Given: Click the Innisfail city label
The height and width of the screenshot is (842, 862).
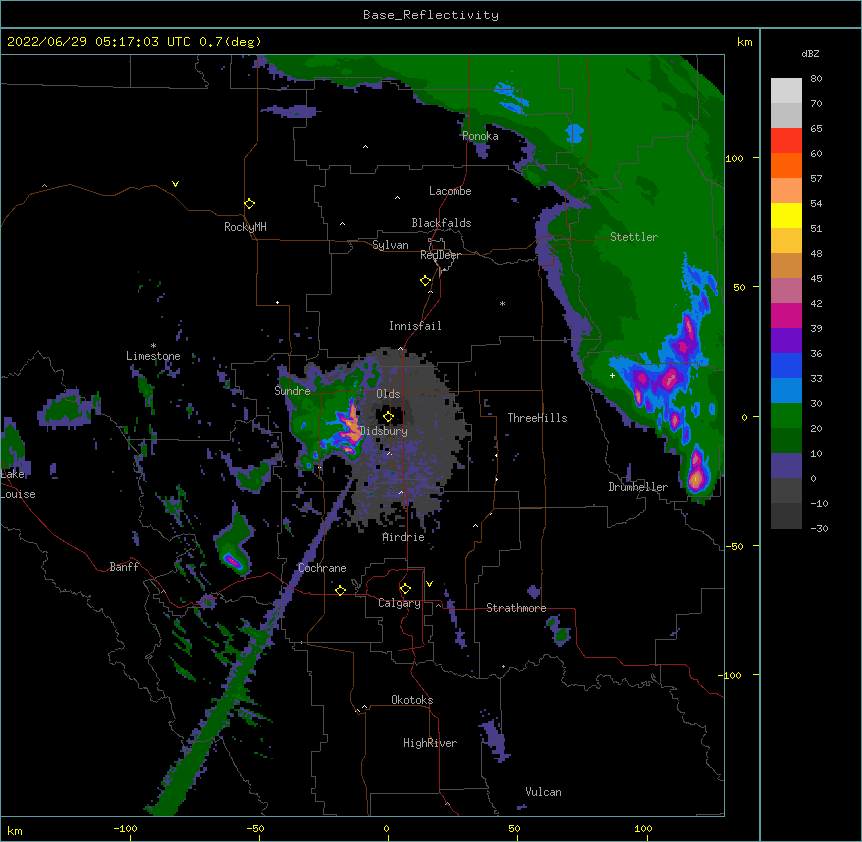Looking at the screenshot, I should [415, 326].
